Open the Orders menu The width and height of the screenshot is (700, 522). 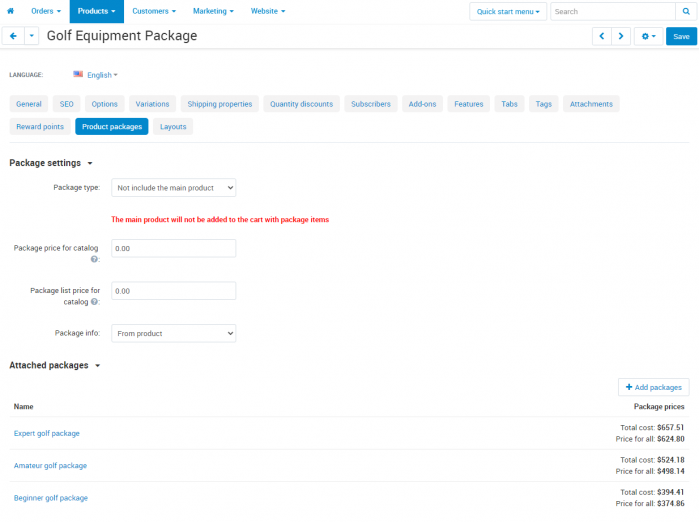[x=46, y=11]
